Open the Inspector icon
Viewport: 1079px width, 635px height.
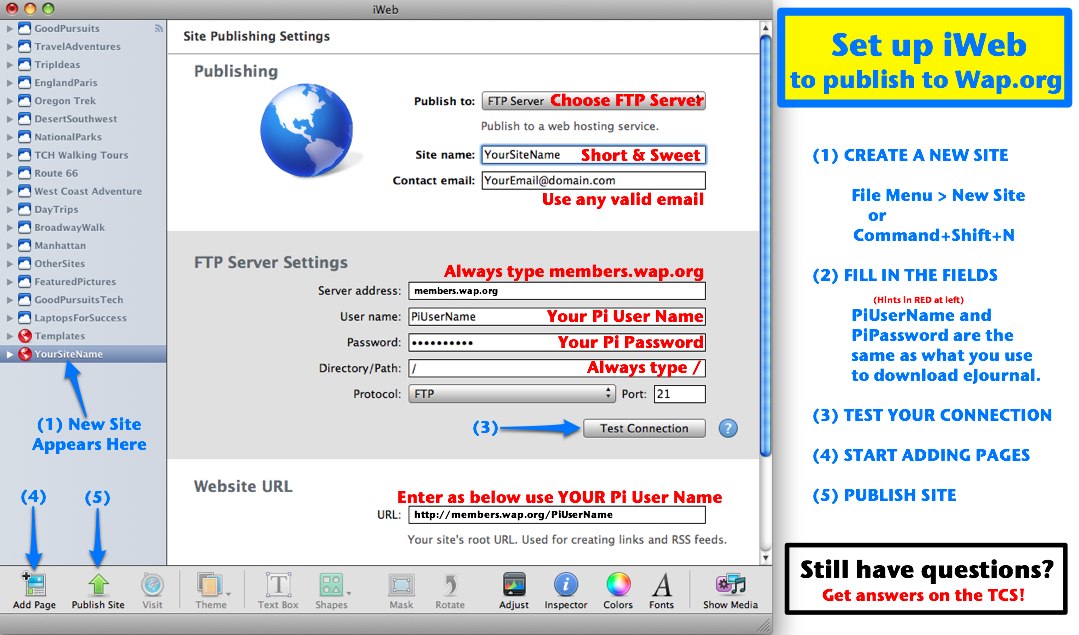click(566, 585)
